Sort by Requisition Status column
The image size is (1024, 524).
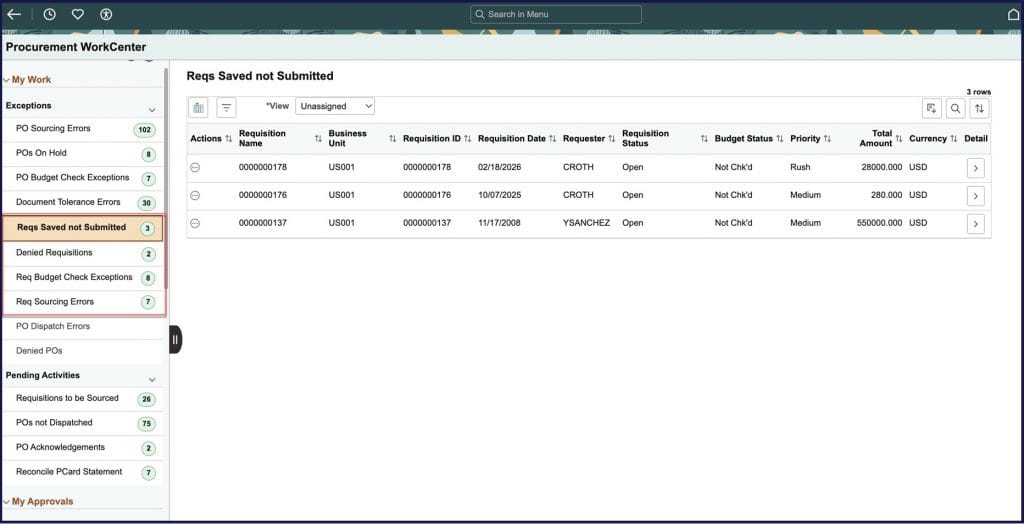(704, 139)
